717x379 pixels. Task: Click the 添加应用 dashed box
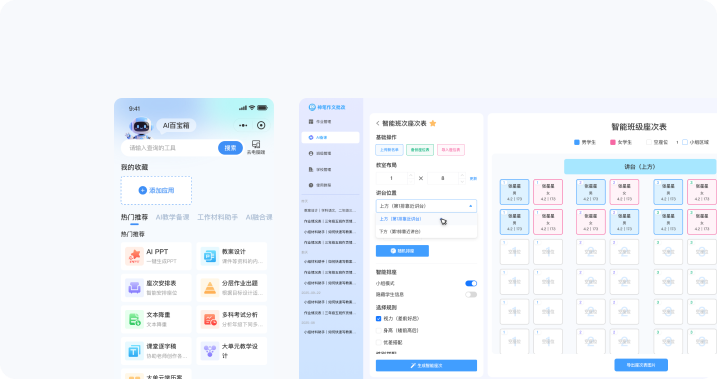(156, 190)
